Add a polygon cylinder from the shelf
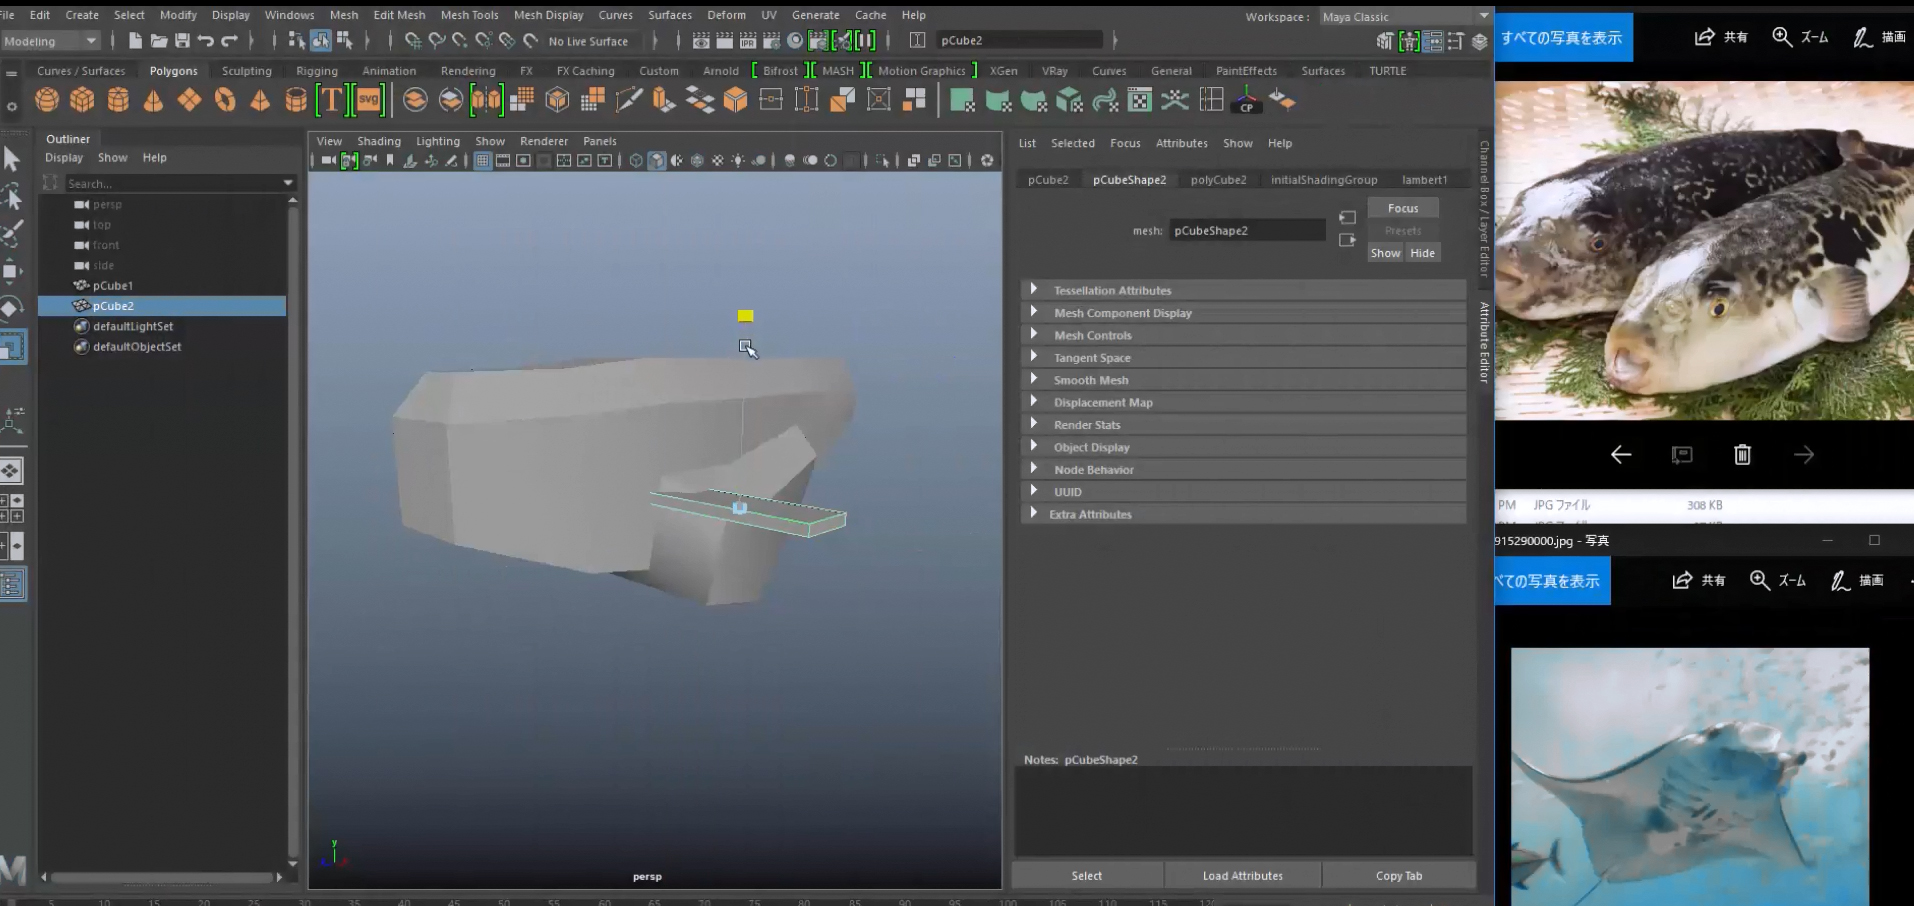Screen dimensions: 1914x906 click(x=118, y=100)
